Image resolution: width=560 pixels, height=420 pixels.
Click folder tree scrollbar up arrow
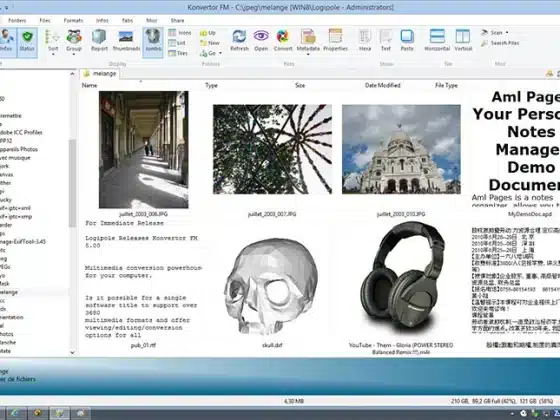72,74
